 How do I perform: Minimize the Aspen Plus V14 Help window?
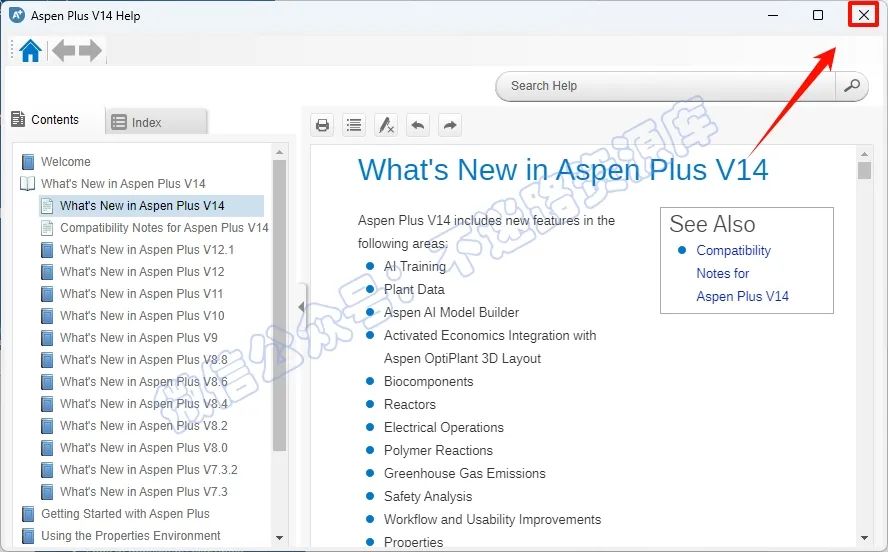click(772, 15)
